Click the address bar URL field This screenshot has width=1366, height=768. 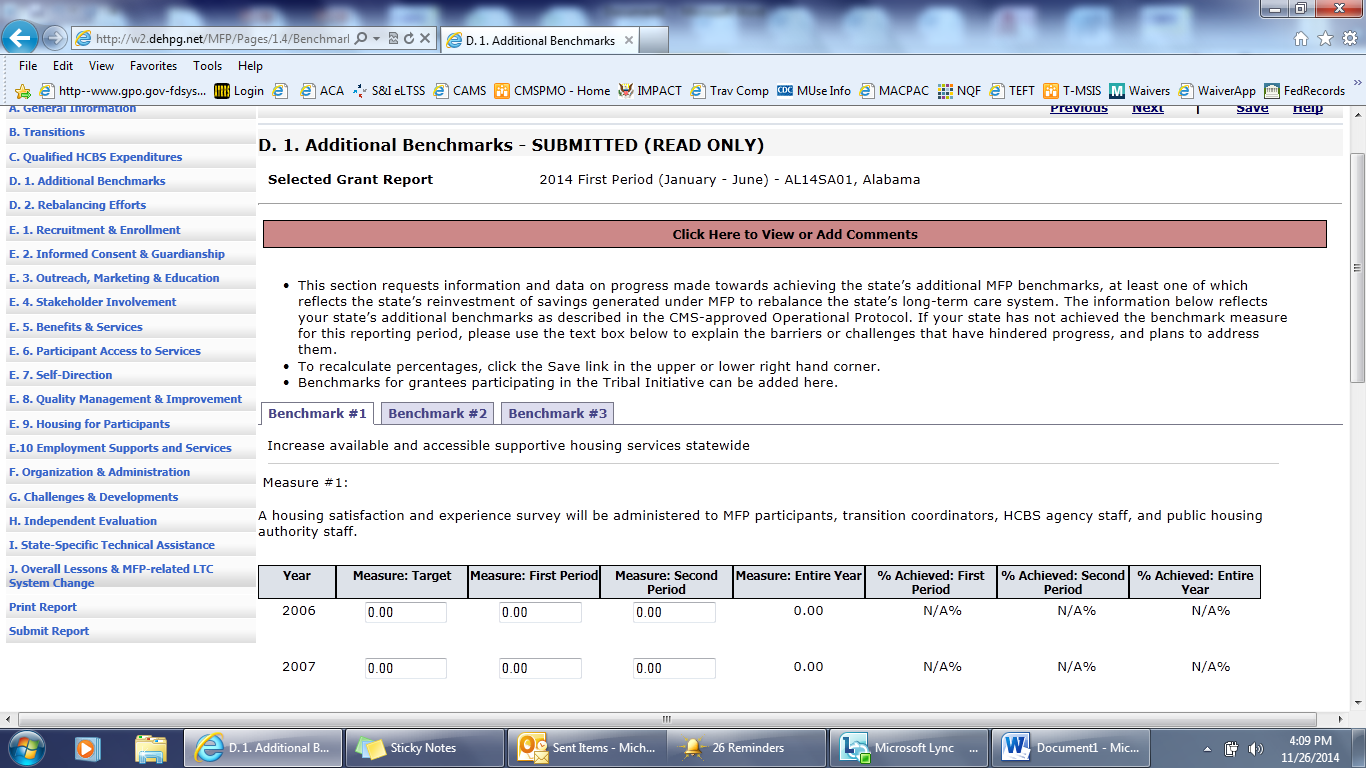pos(222,39)
